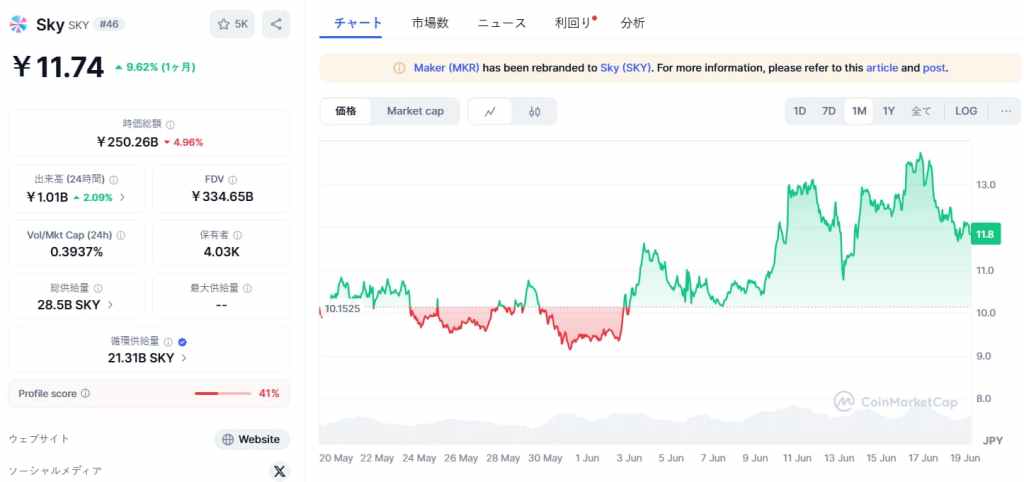Image resolution: width=1024 pixels, height=482 pixels.
Task: Open the 市場数 tab
Action: [430, 23]
